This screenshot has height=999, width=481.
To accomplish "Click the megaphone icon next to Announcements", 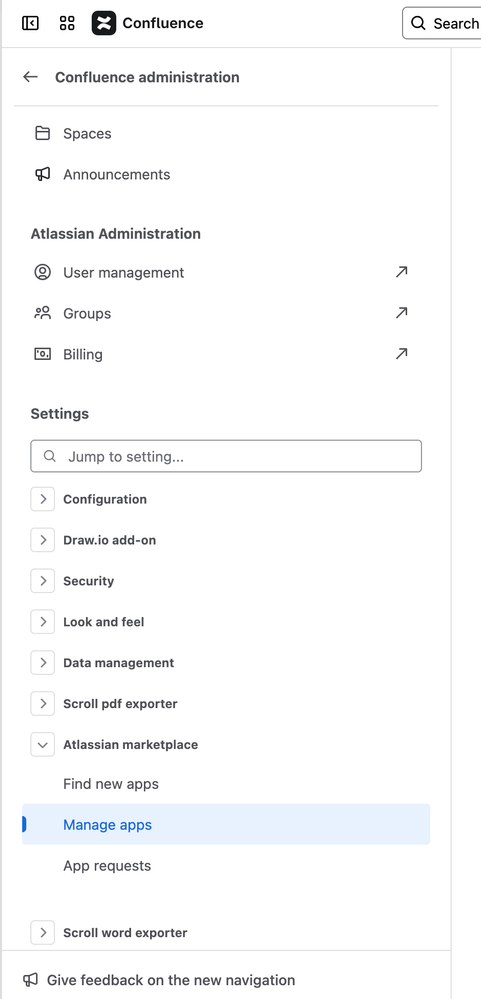I will click(42, 174).
